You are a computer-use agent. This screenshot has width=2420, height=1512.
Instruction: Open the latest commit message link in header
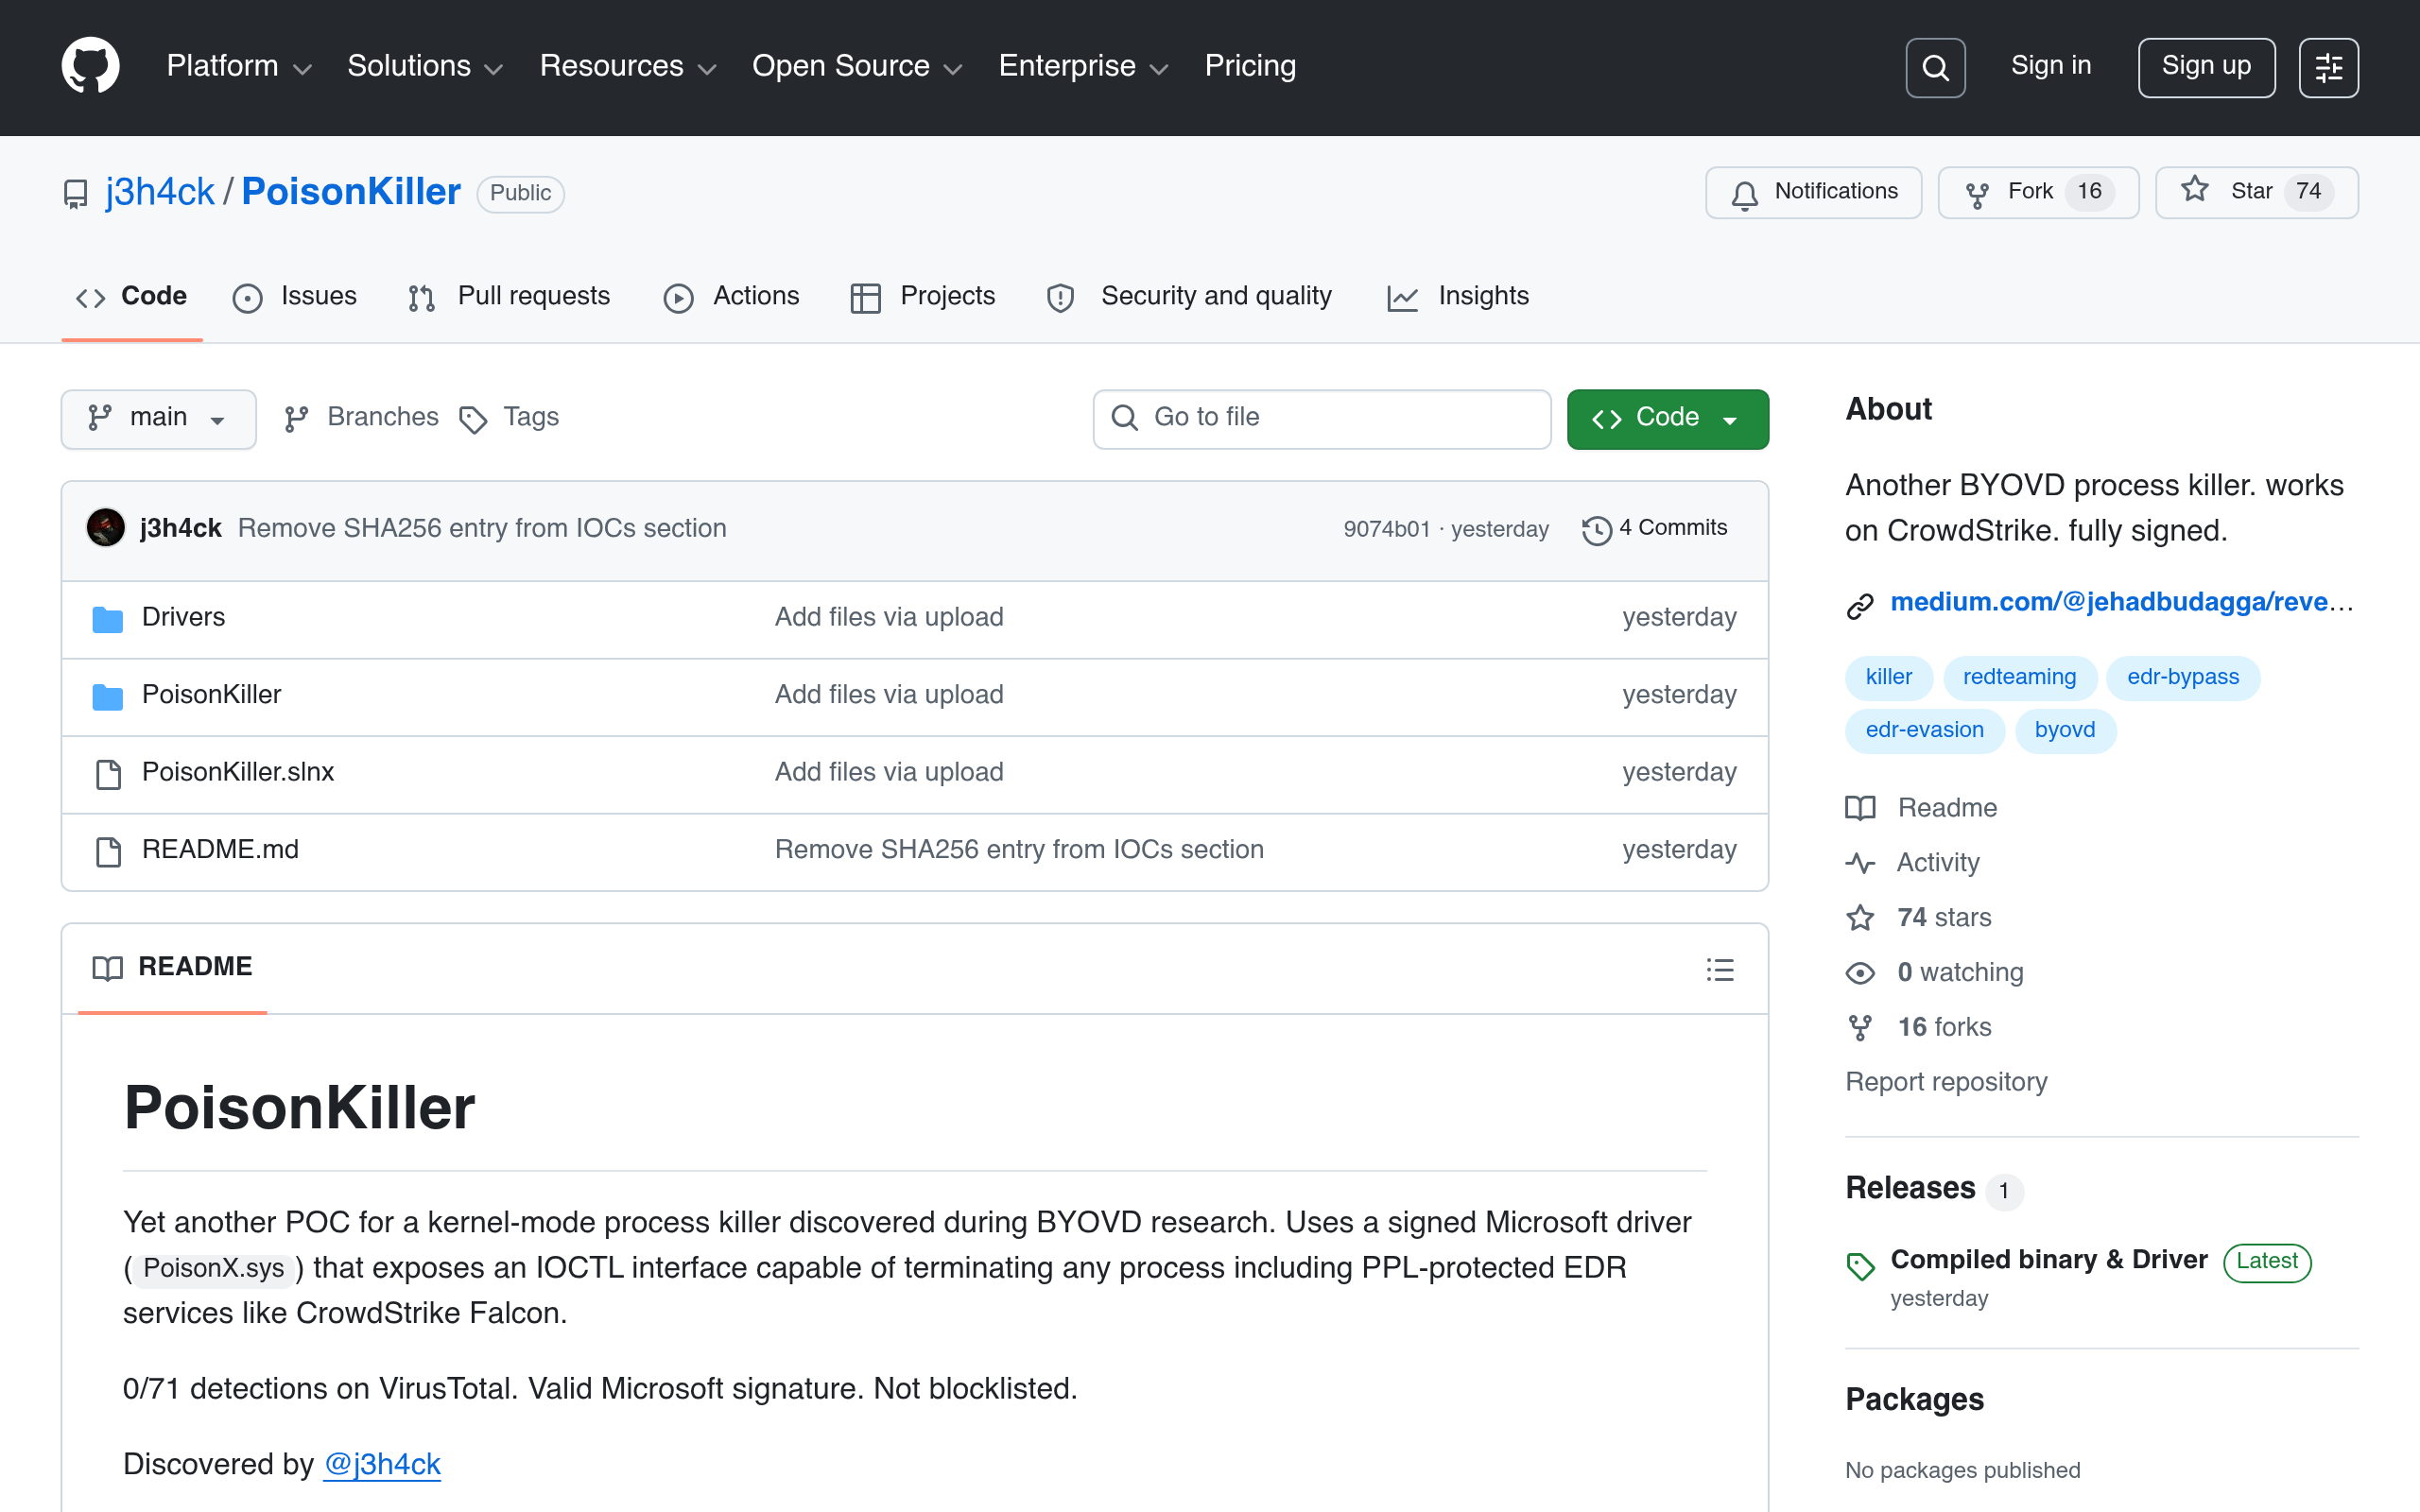(x=482, y=529)
